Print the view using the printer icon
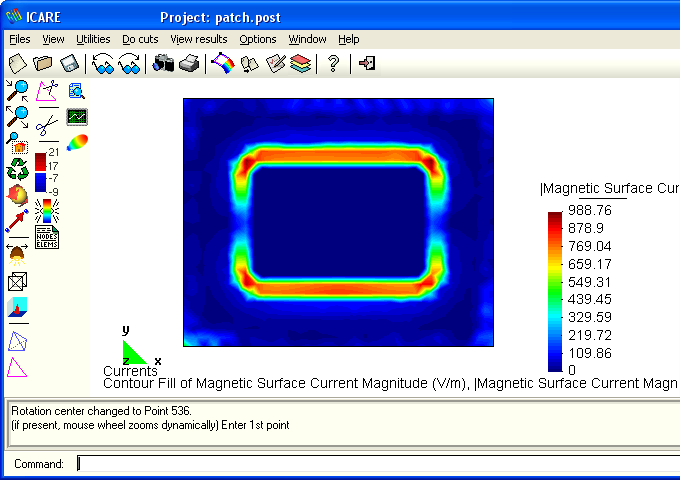 (189, 64)
